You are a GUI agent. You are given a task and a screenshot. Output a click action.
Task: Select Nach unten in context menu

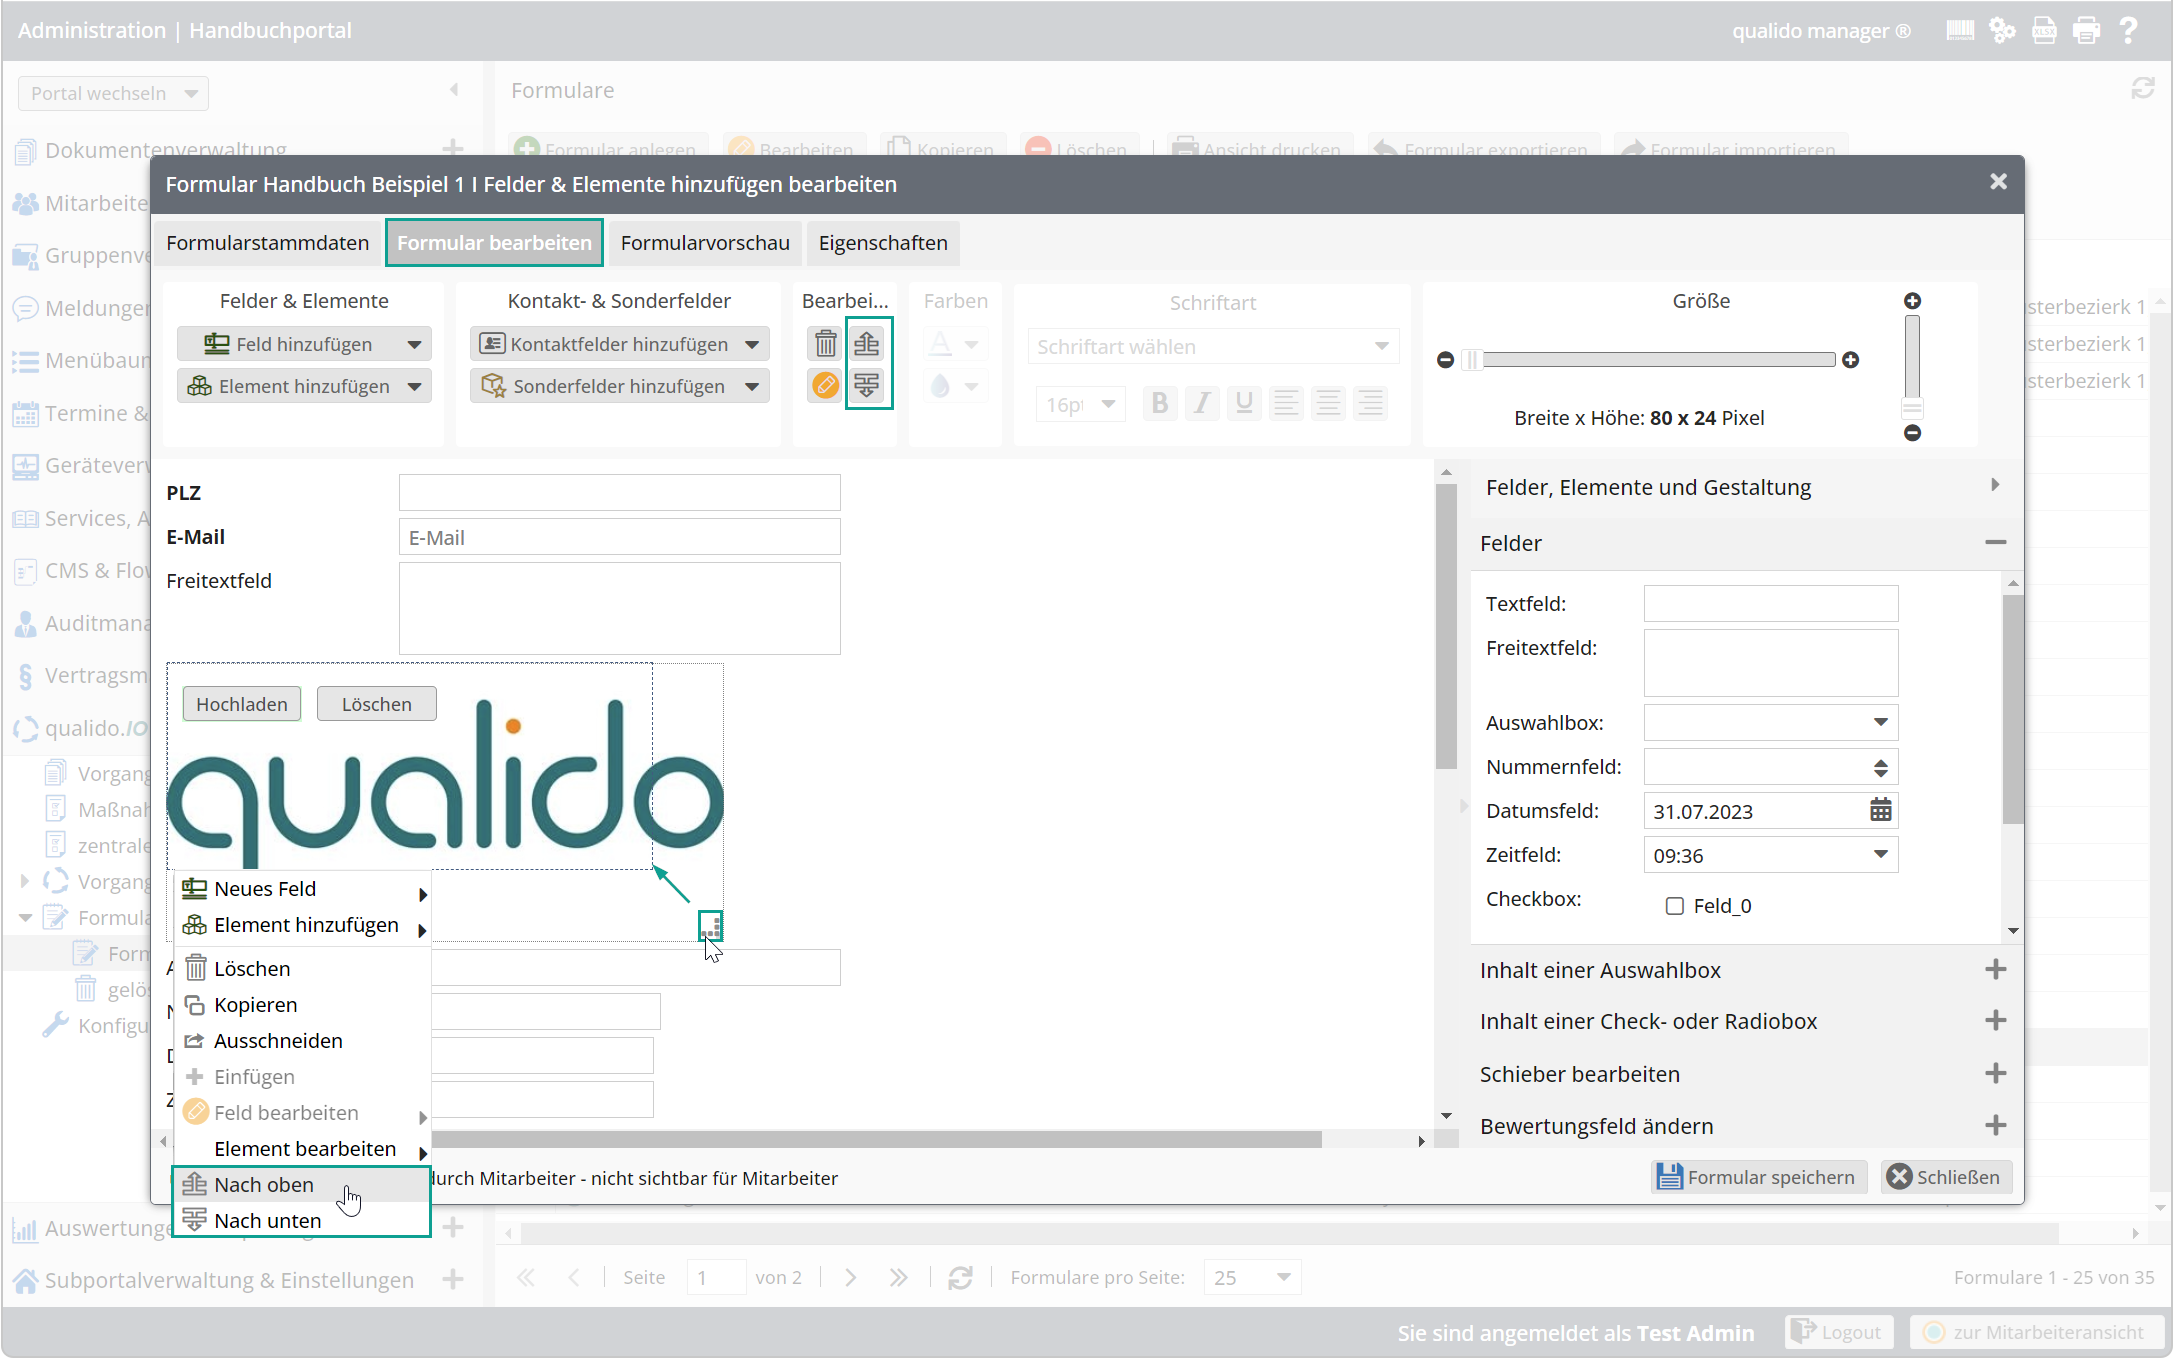(x=302, y=1221)
